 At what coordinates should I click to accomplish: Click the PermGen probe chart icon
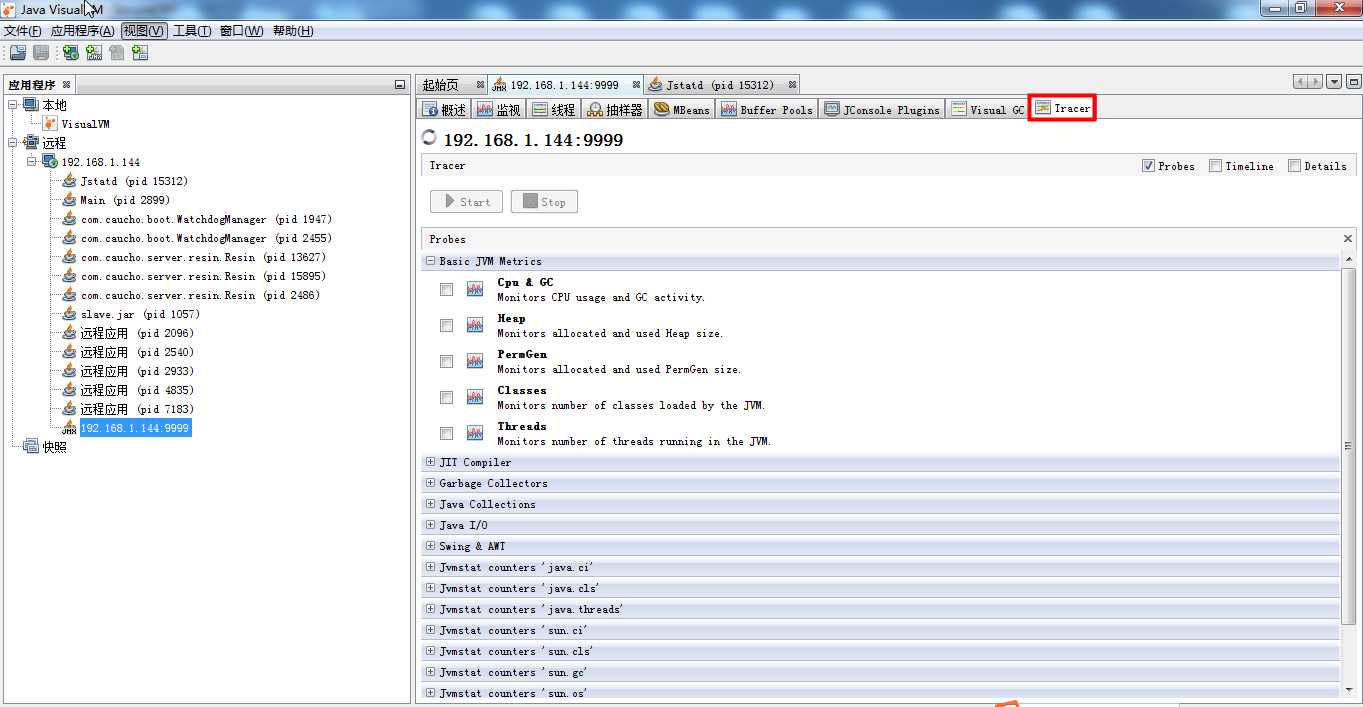tap(475, 361)
